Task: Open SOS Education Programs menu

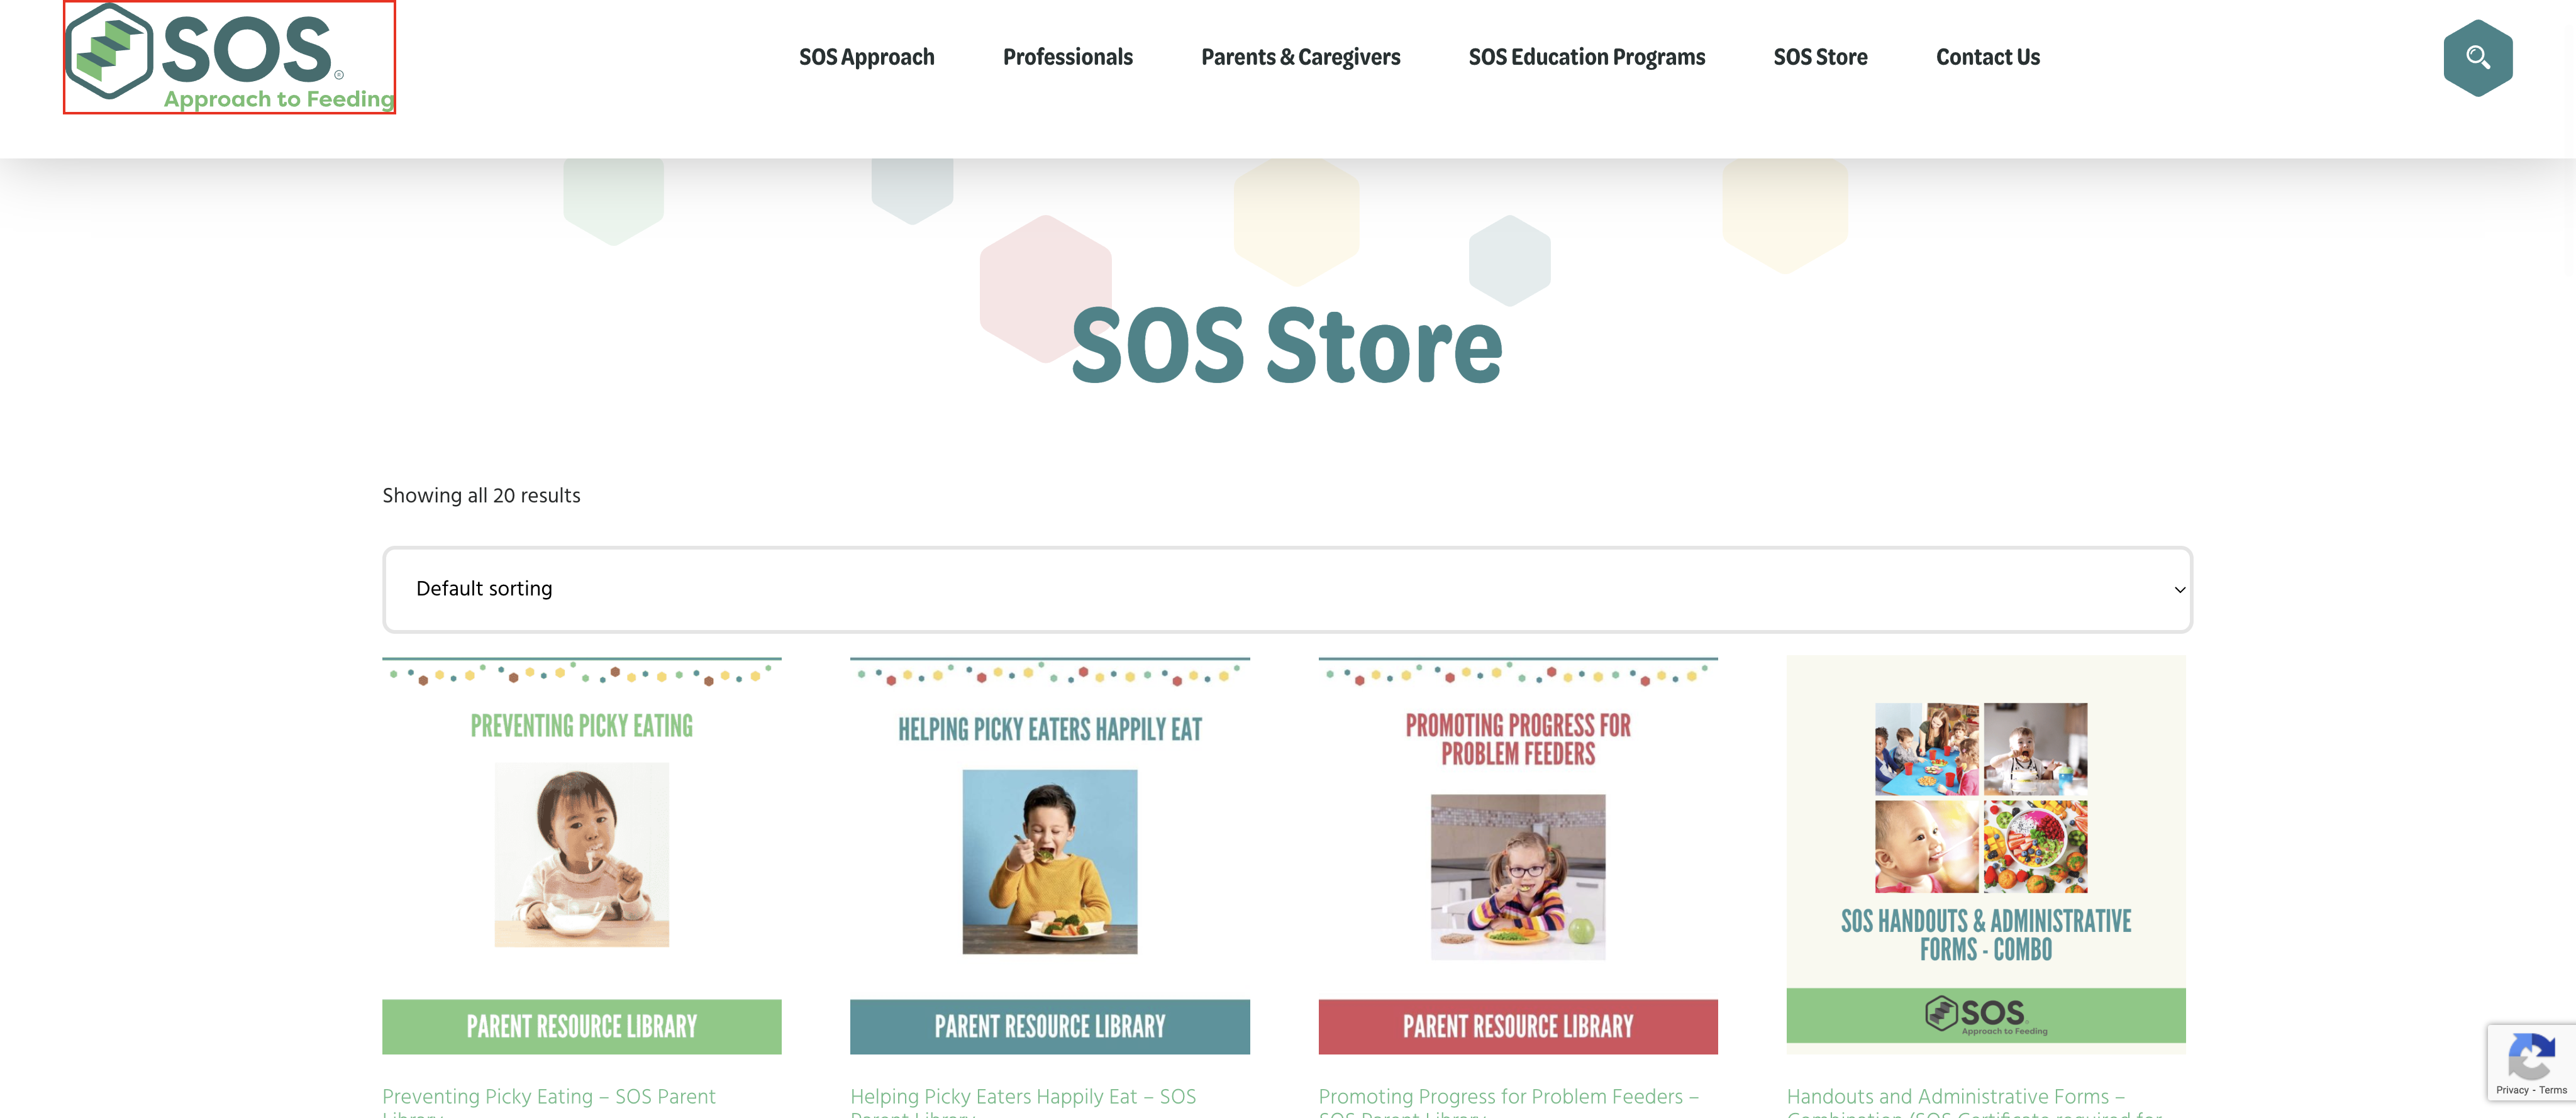Action: [1586, 57]
